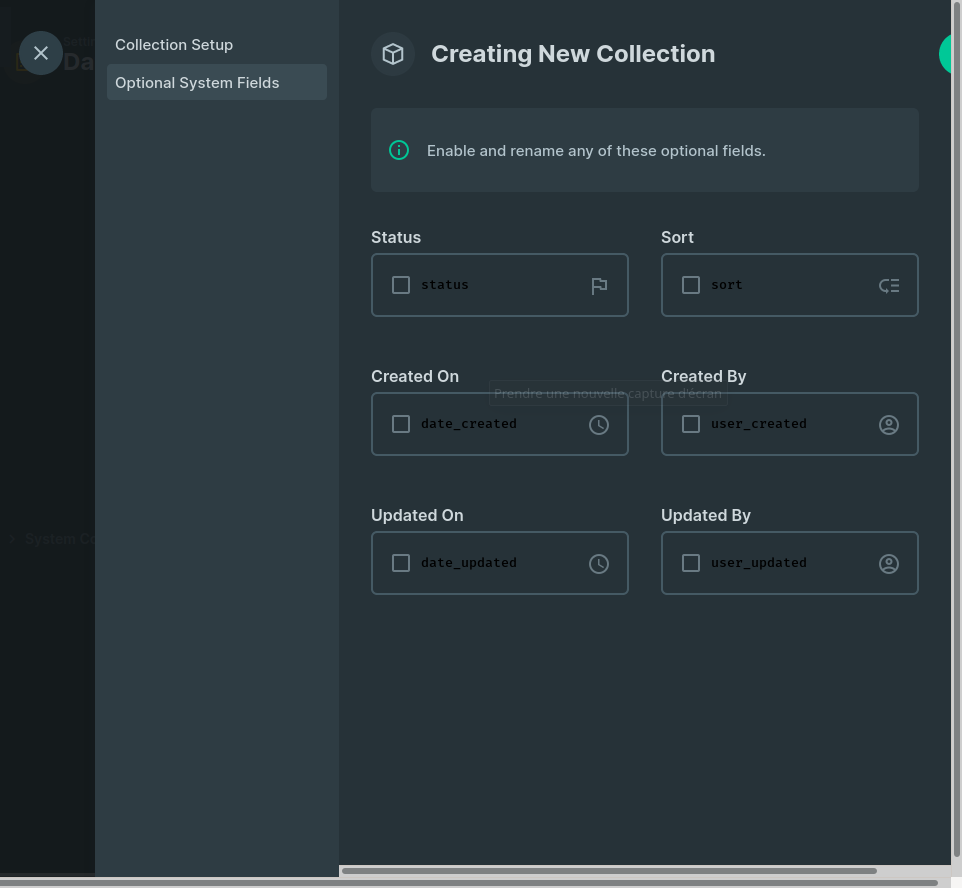
Task: Enable the sort field checkbox
Action: click(x=691, y=285)
